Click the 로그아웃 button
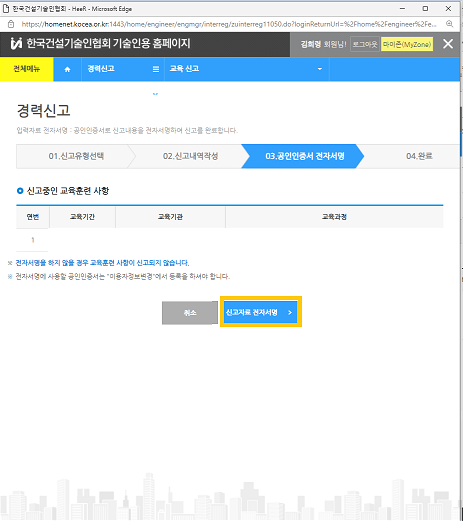The height and width of the screenshot is (521, 463). [x=365, y=44]
